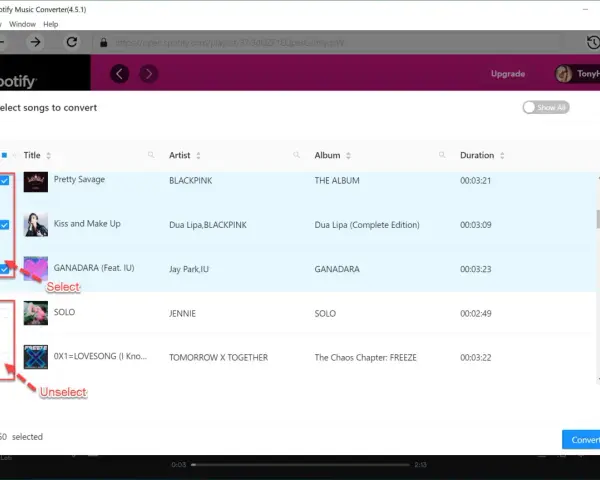Open the Window menu
Screen dimensions: 600x480
[22, 24]
